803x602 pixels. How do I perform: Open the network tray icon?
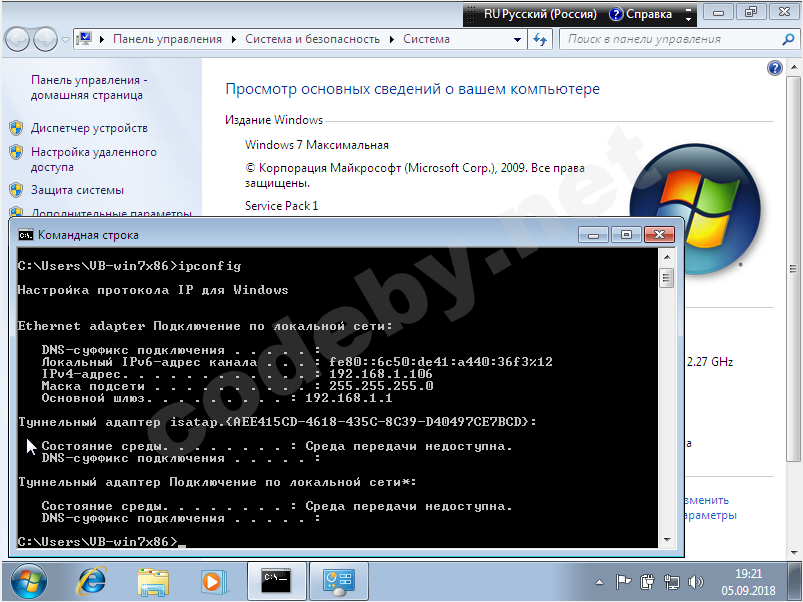[x=671, y=582]
